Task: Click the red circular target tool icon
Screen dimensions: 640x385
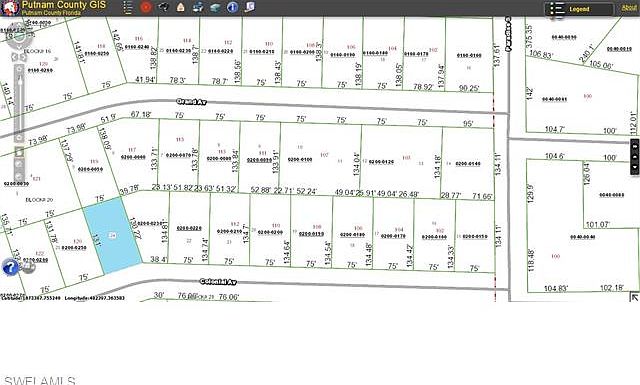Action: pos(146,7)
